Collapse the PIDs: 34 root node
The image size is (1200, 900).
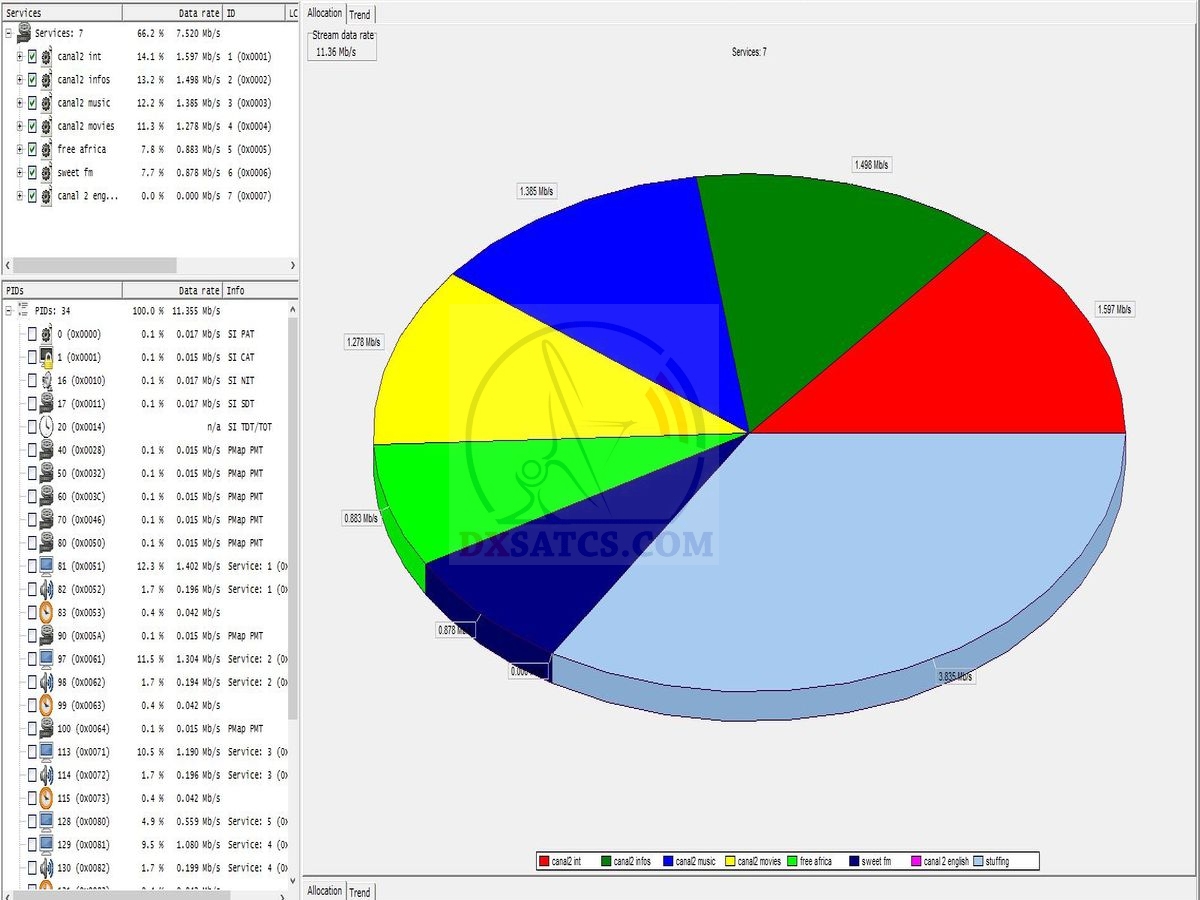click(8, 311)
